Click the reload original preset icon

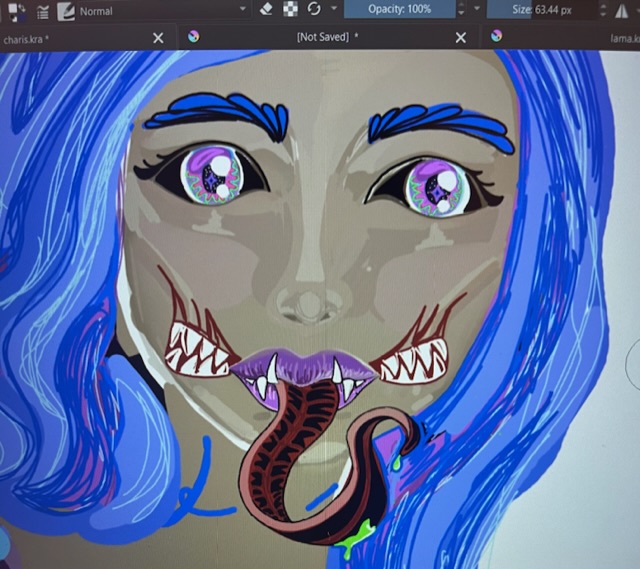(314, 9)
